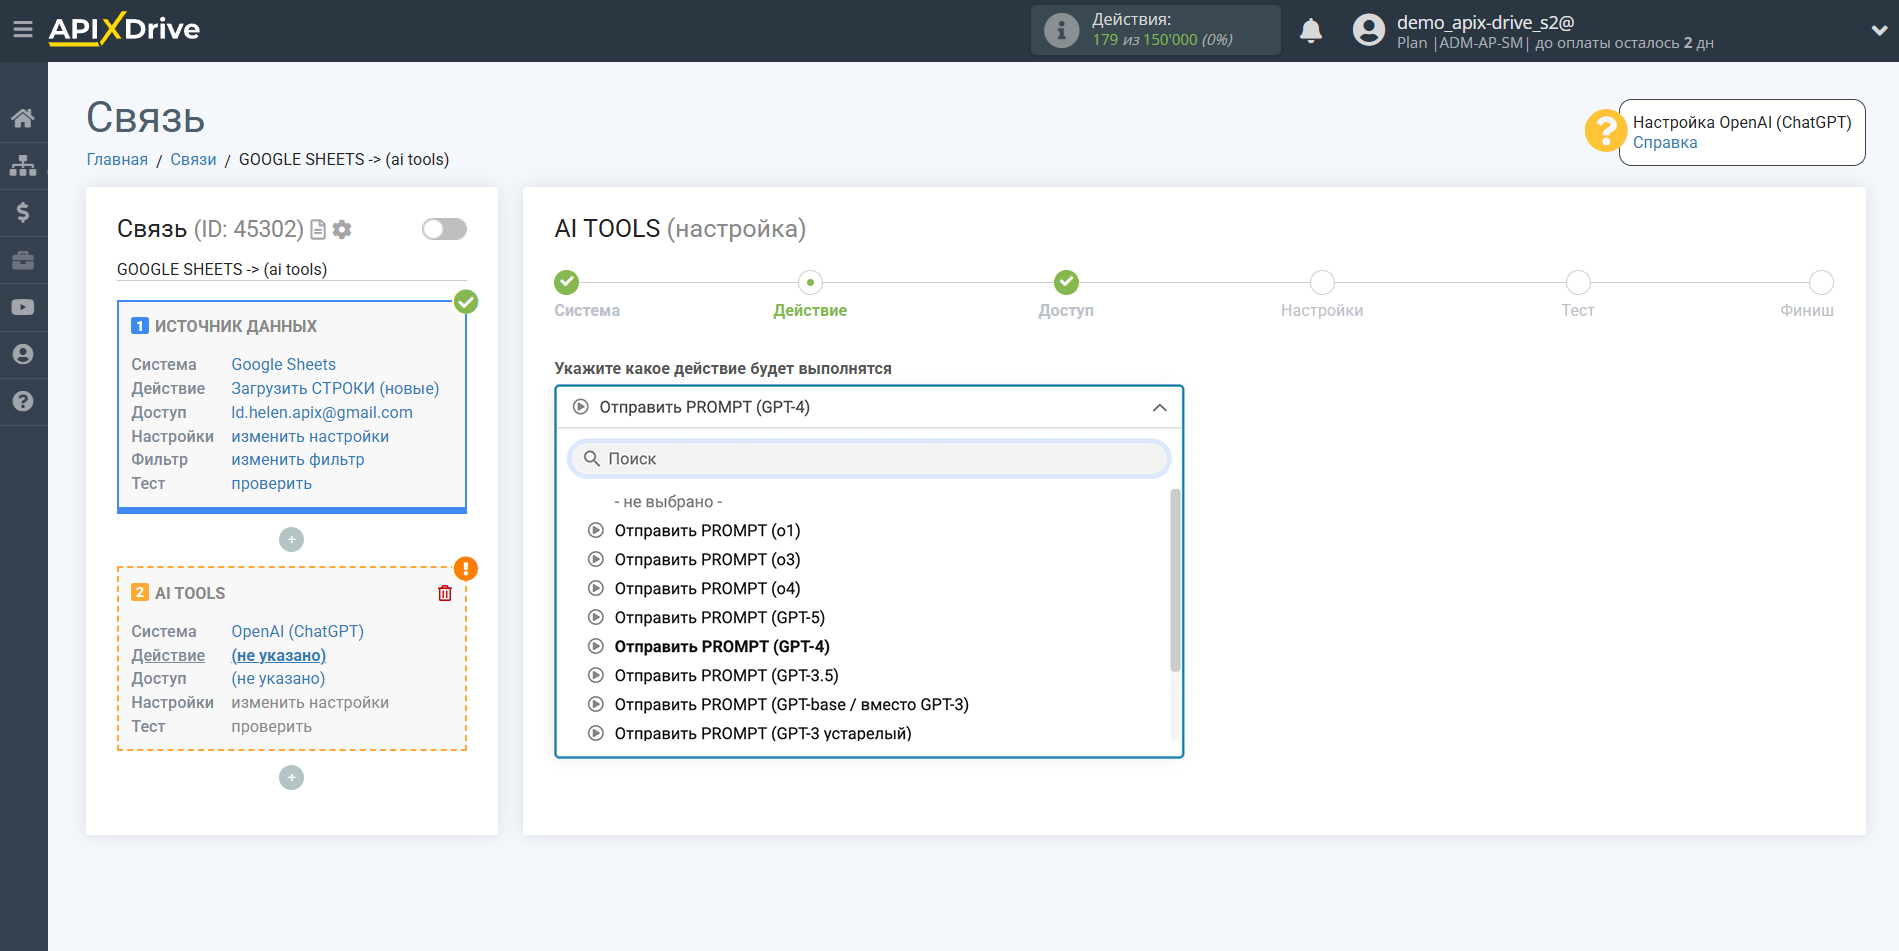Click the Система step in progress bar
Viewport: 1899px width, 951px height.
567,283
